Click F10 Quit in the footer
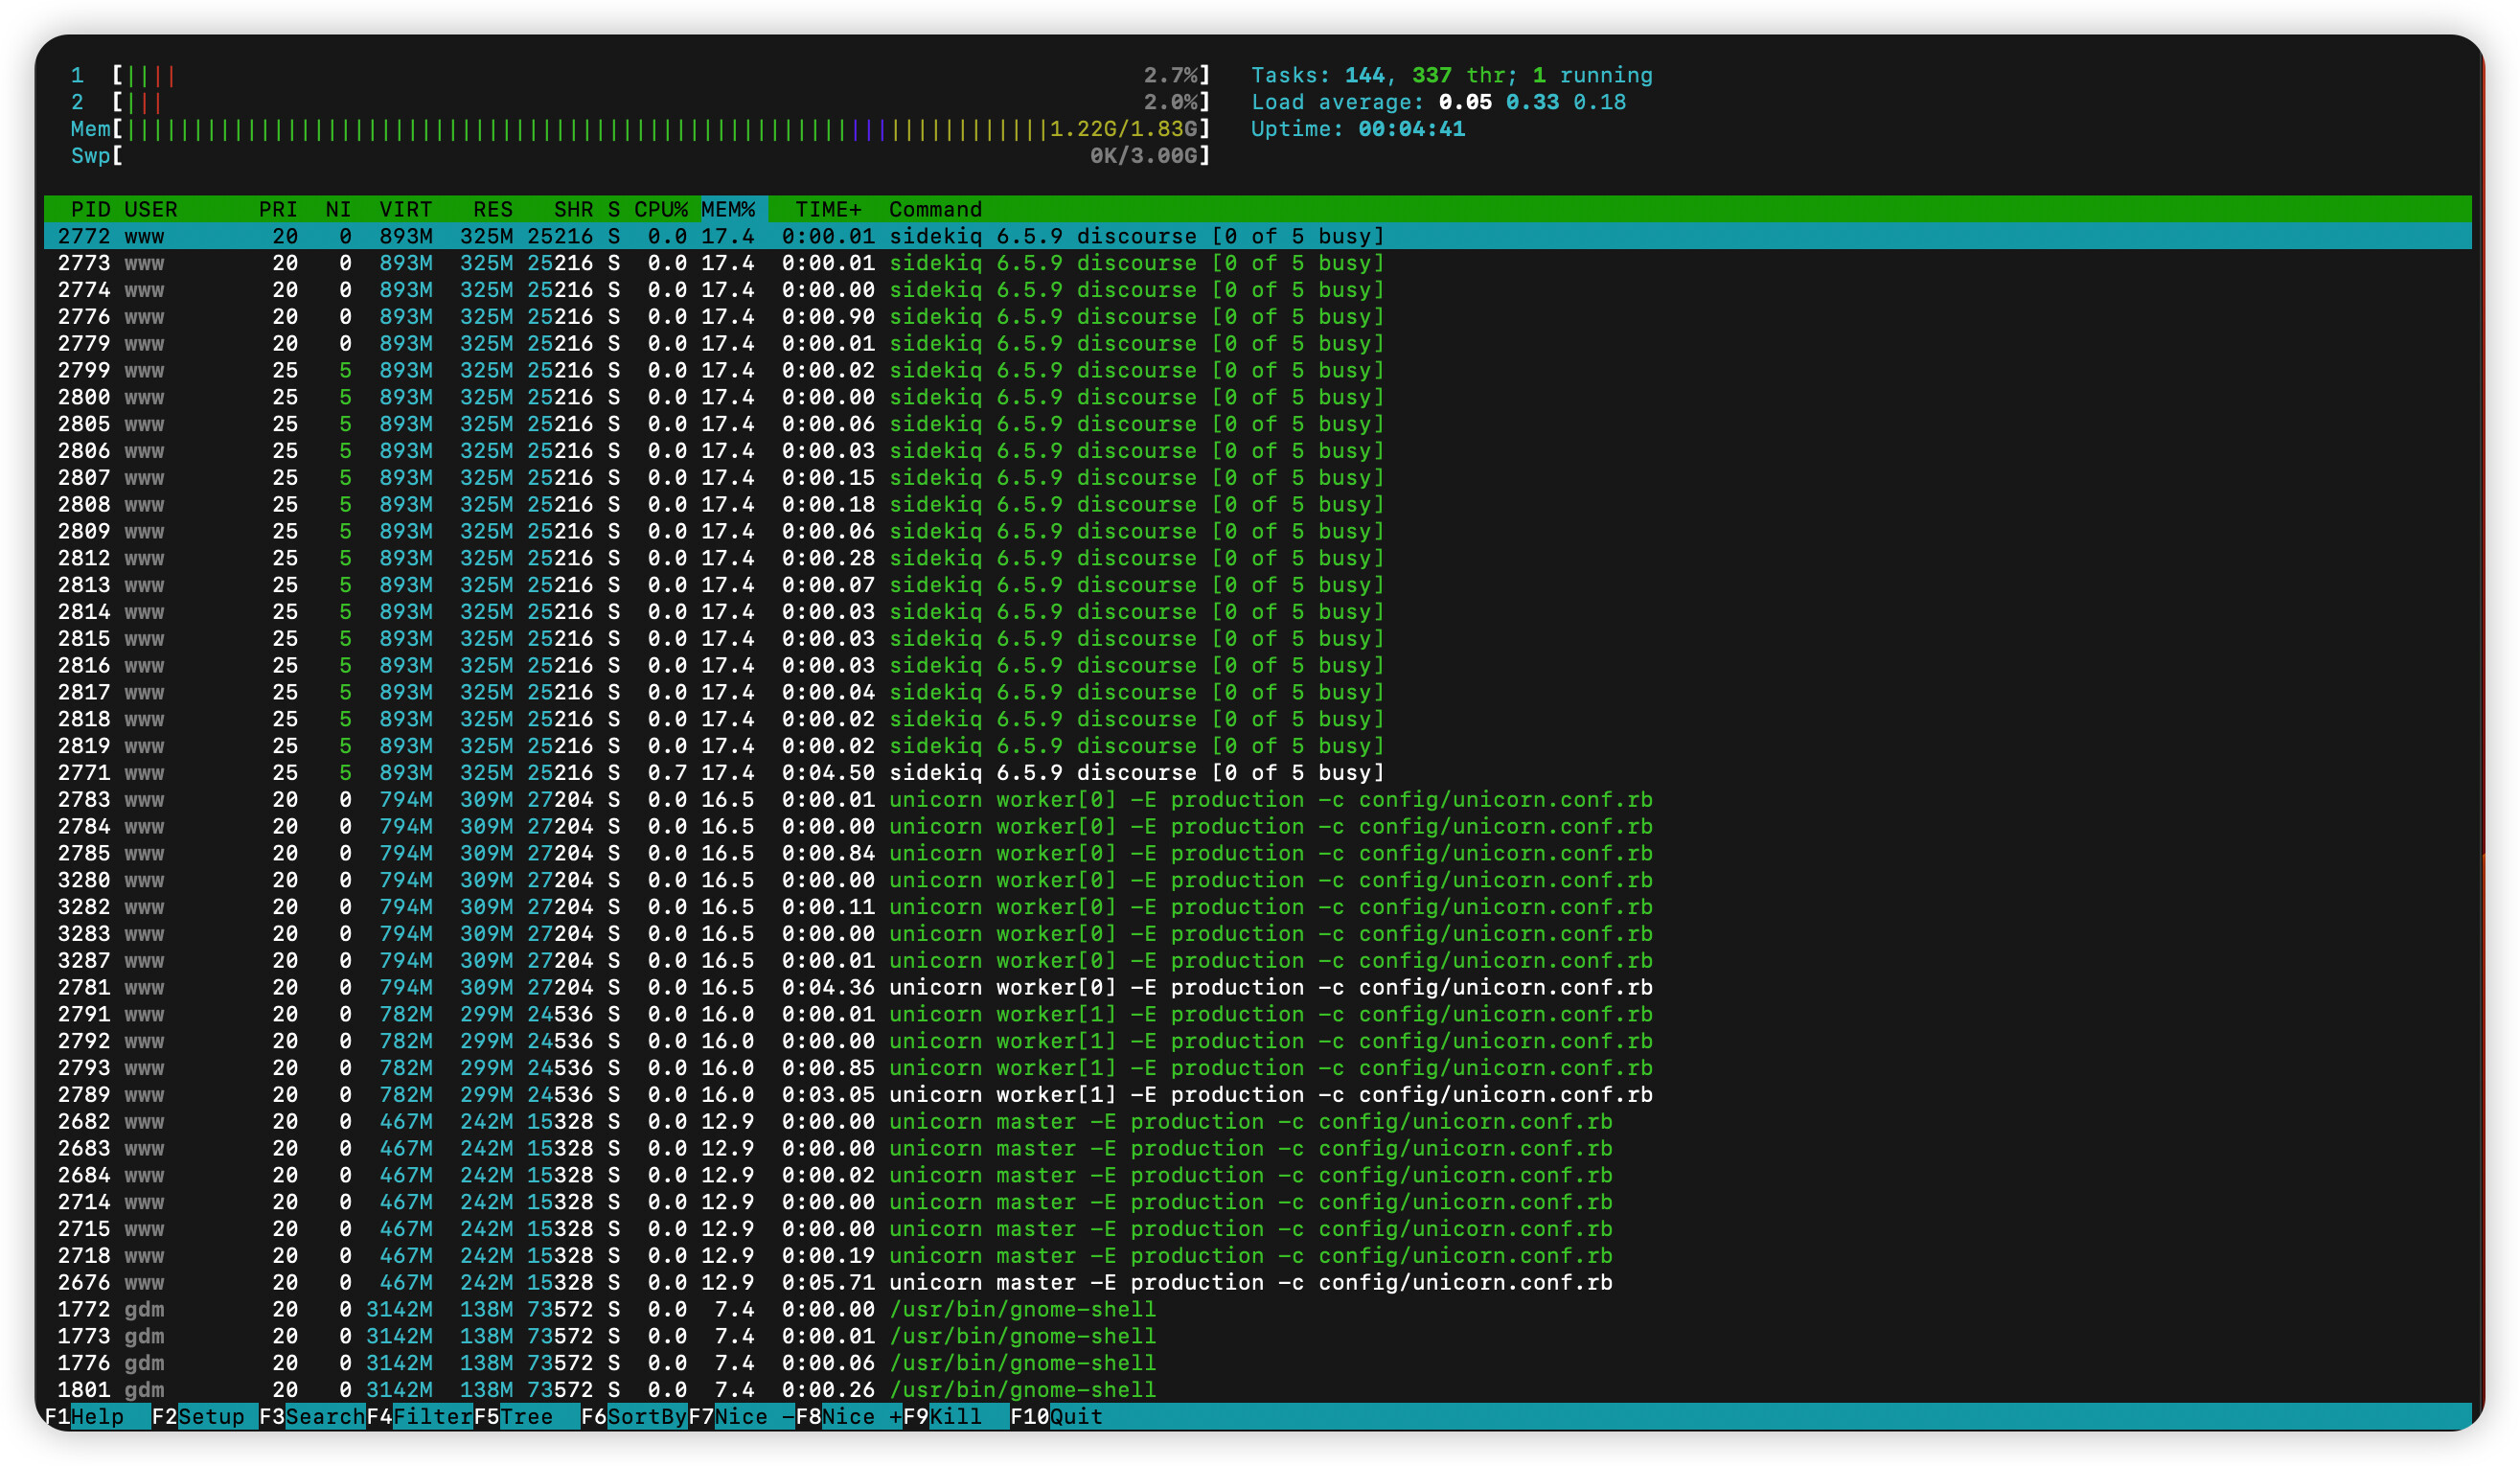This screenshot has height=1466, width=2520. (1056, 1416)
